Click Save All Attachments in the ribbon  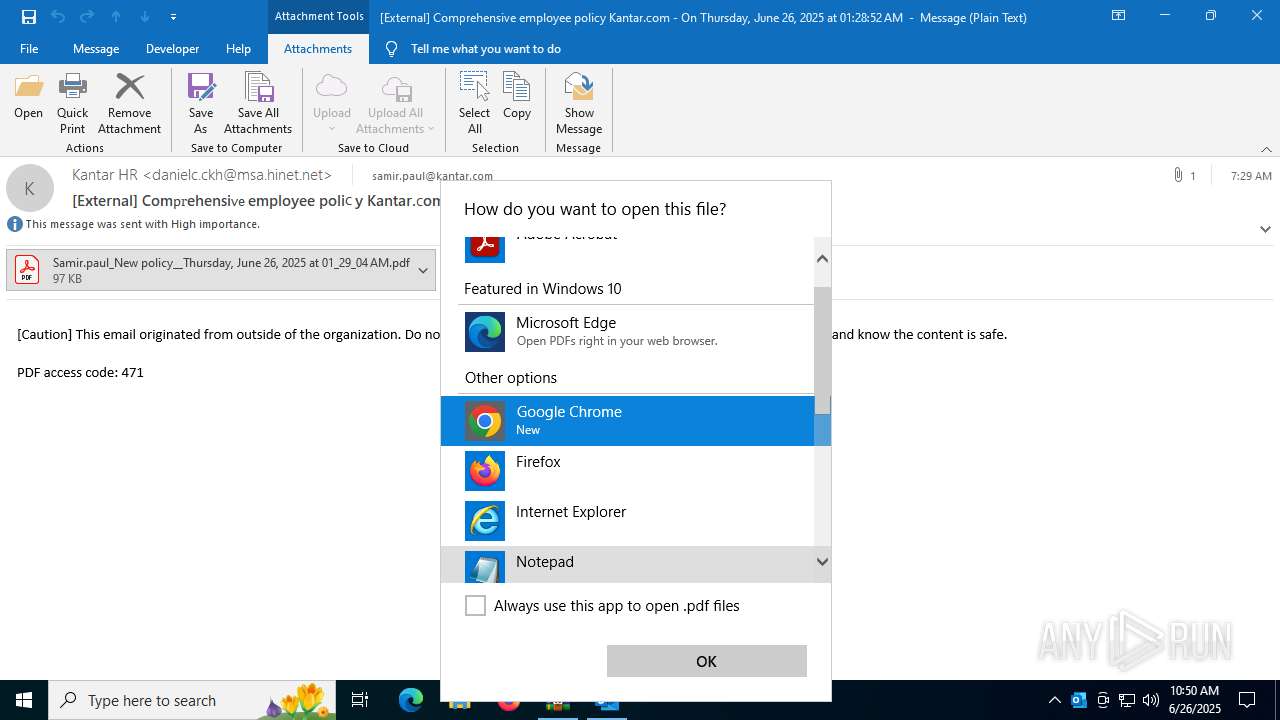point(258,104)
